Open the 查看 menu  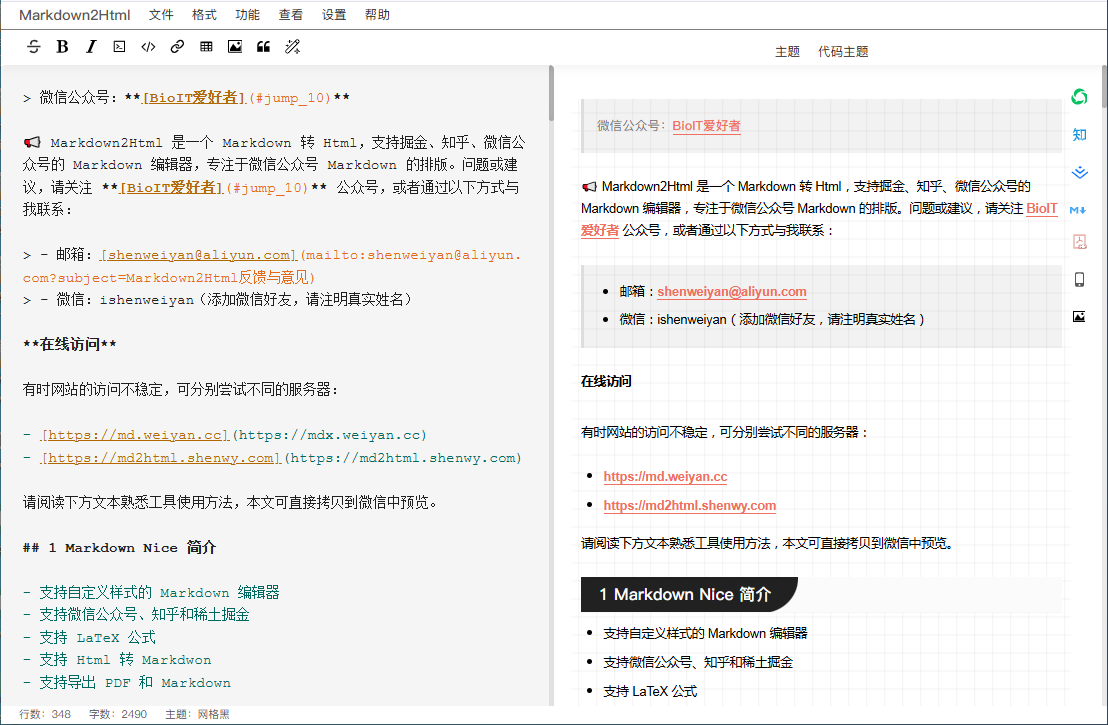pos(290,15)
